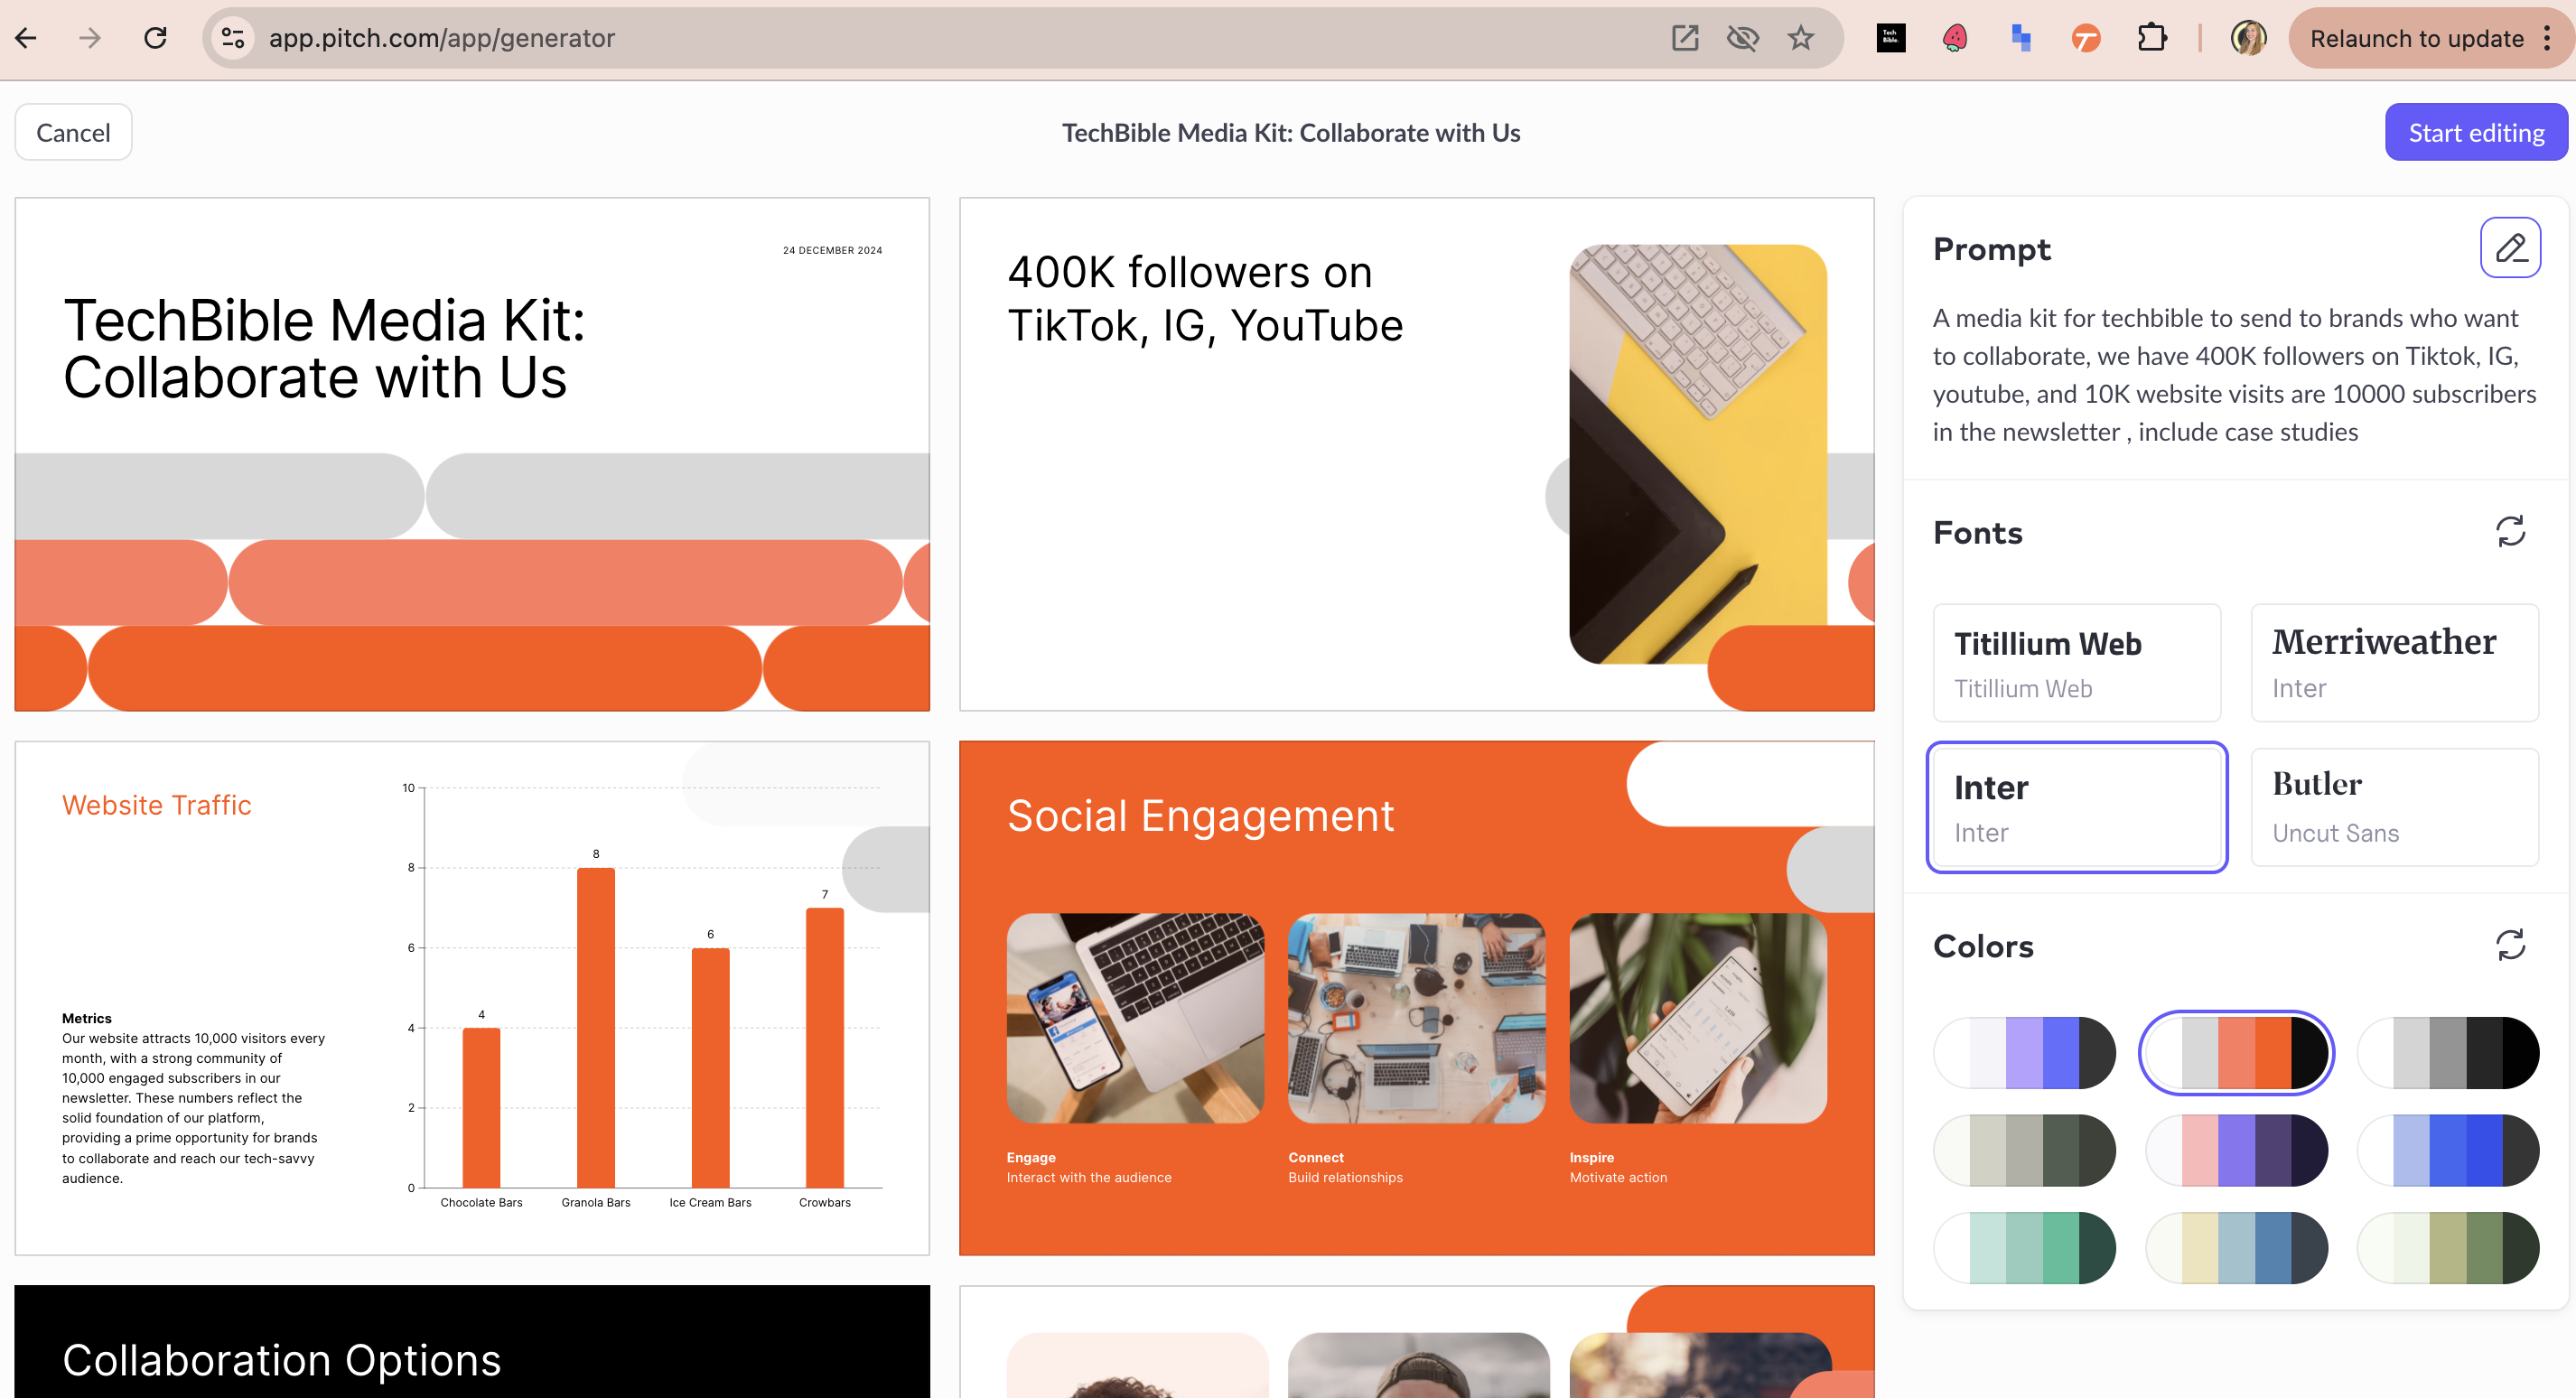2576x1398 pixels.
Task: Click Relaunch to update
Action: 2416,38
